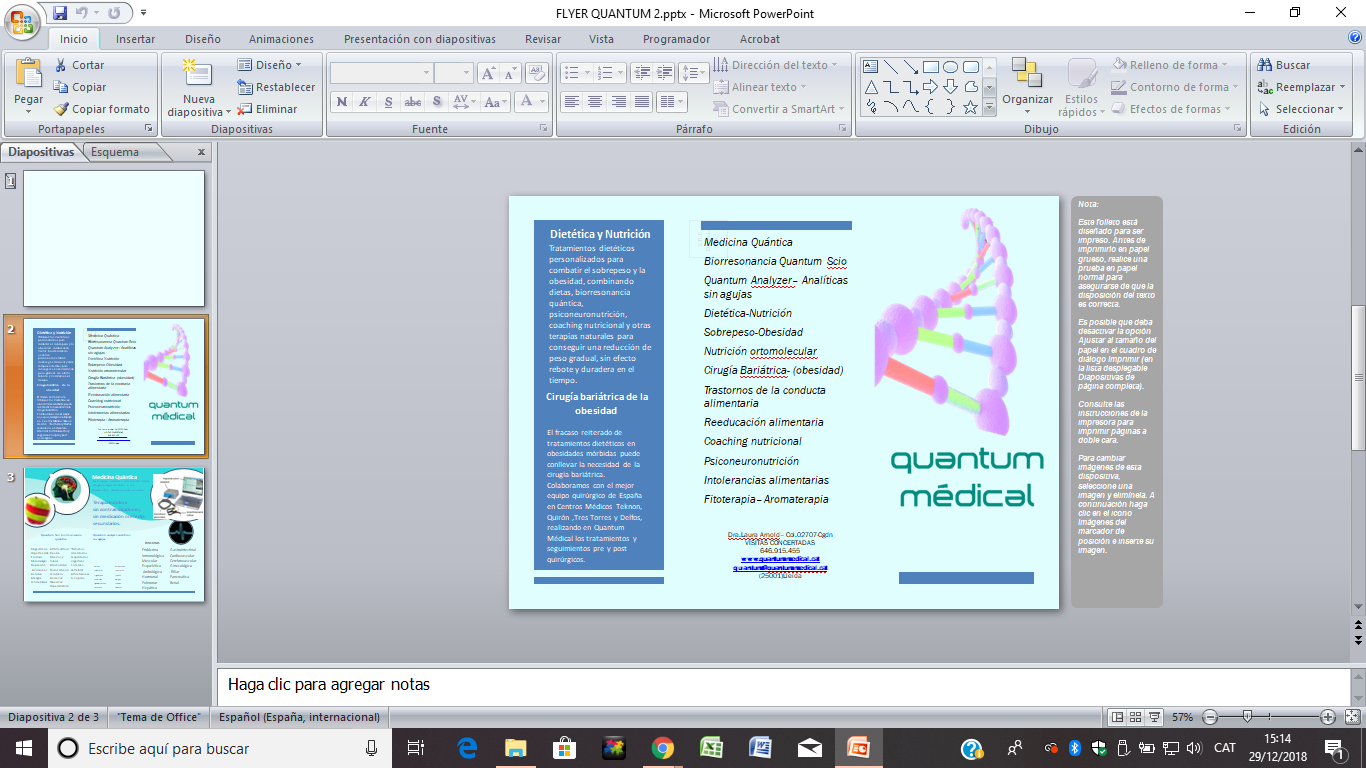Switch to the Diseño ribbon tab

click(x=202, y=39)
